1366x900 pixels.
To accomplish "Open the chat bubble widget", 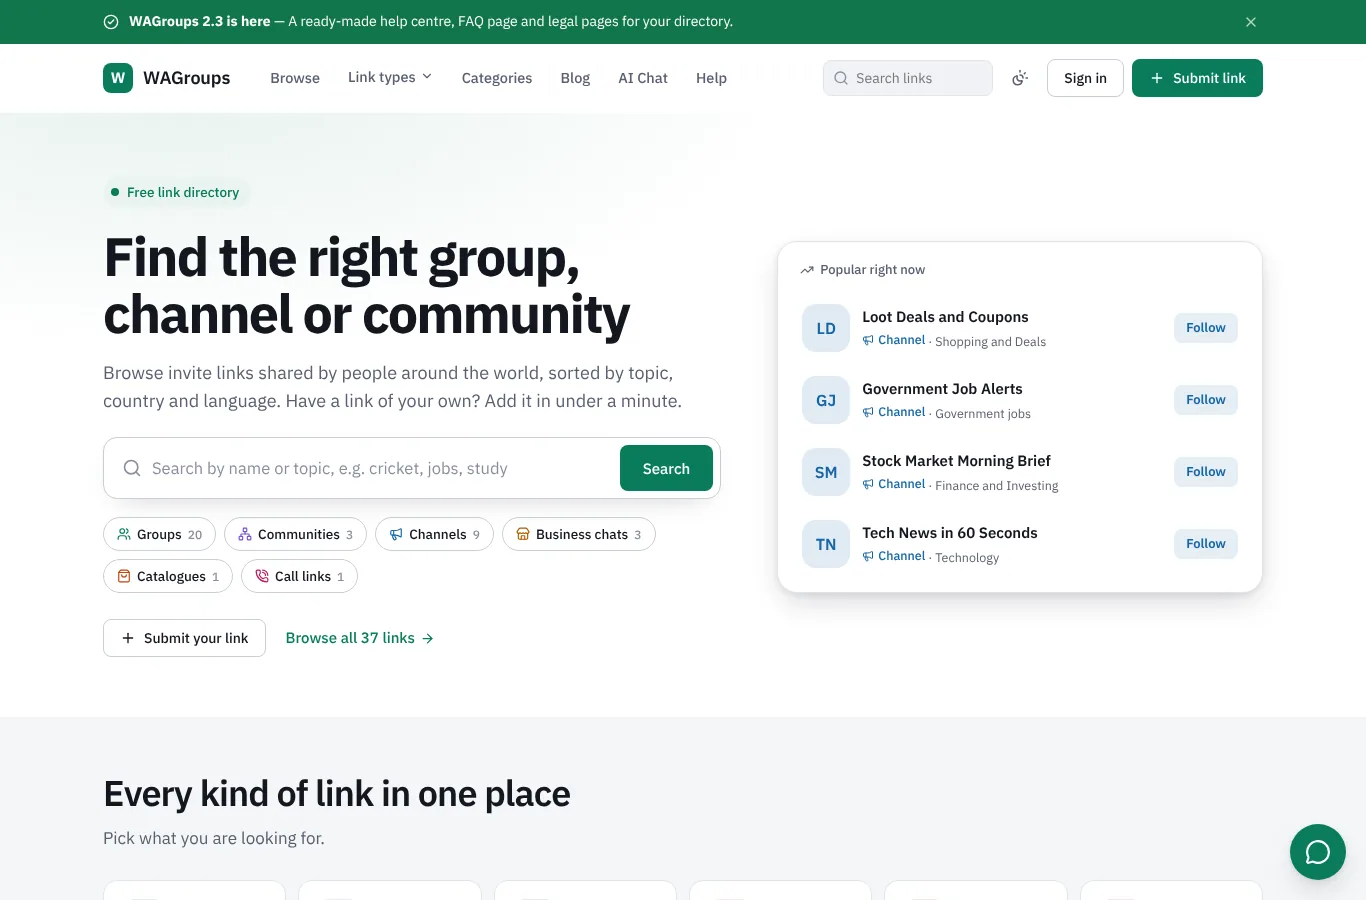I will (1318, 852).
